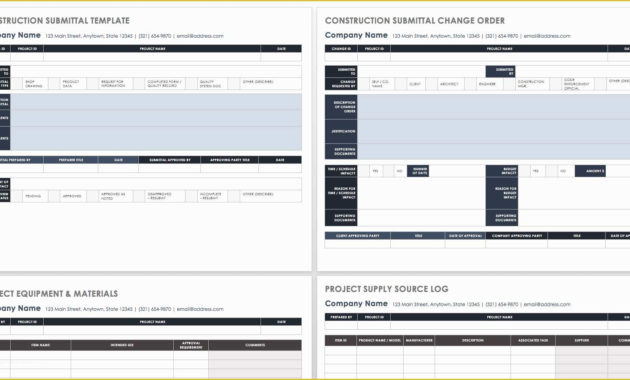Click the Manufacturer column header in Supply Log
The image size is (630, 380).
tap(419, 340)
